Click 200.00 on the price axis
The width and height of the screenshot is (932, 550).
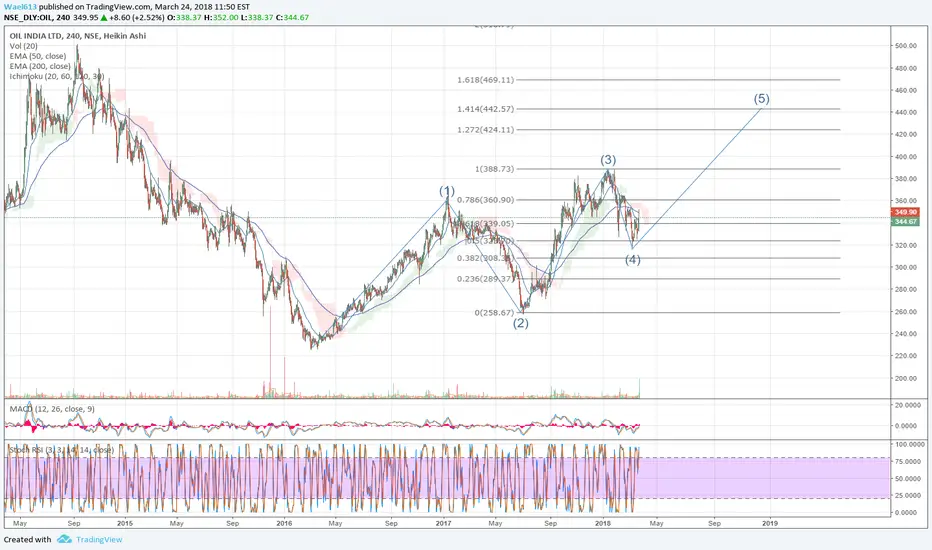[x=905, y=378]
